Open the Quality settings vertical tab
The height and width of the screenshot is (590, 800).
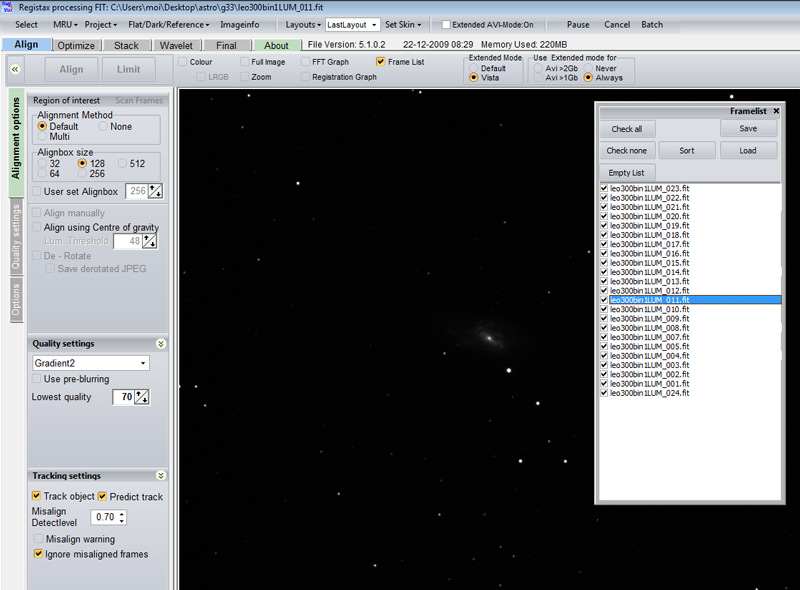coord(16,237)
